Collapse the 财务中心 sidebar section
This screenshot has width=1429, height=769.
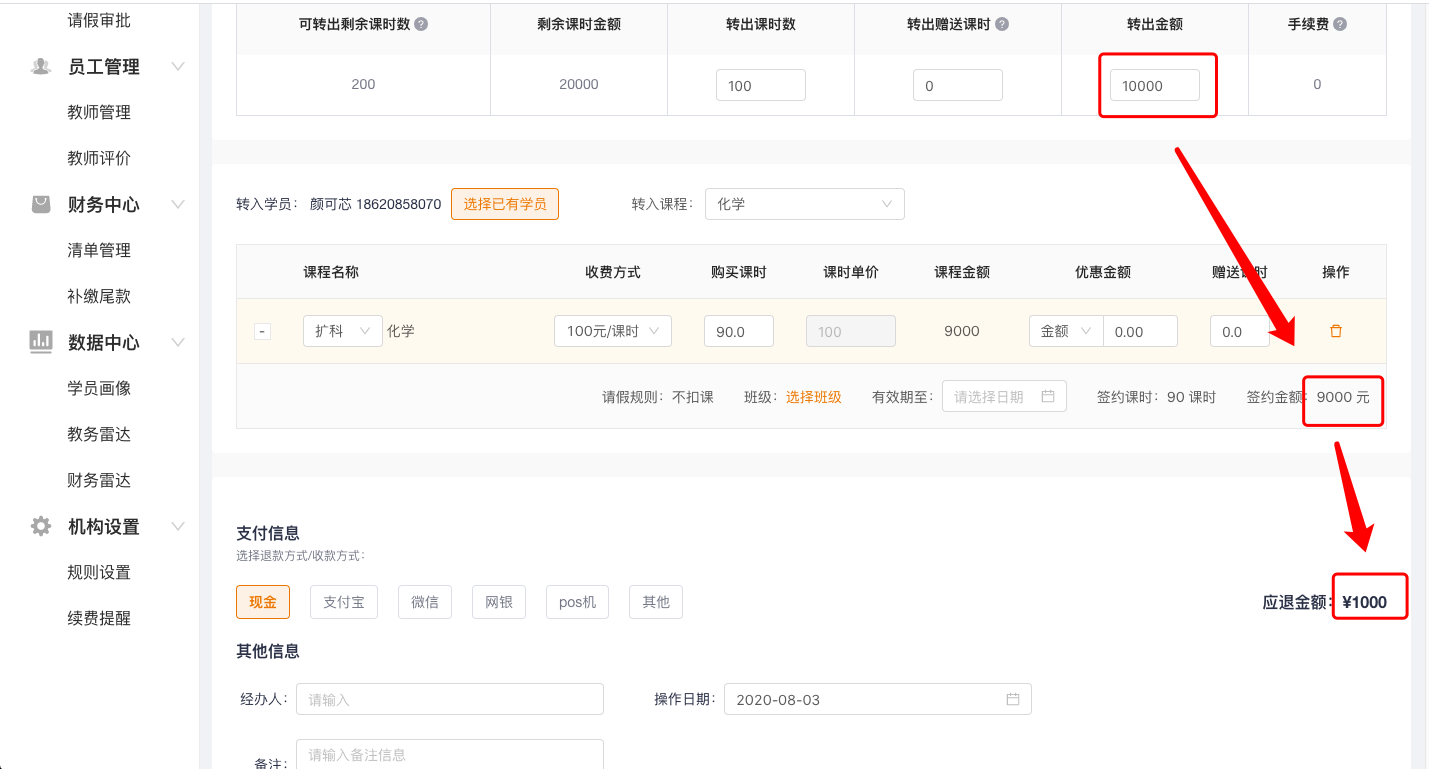pyautogui.click(x=178, y=204)
